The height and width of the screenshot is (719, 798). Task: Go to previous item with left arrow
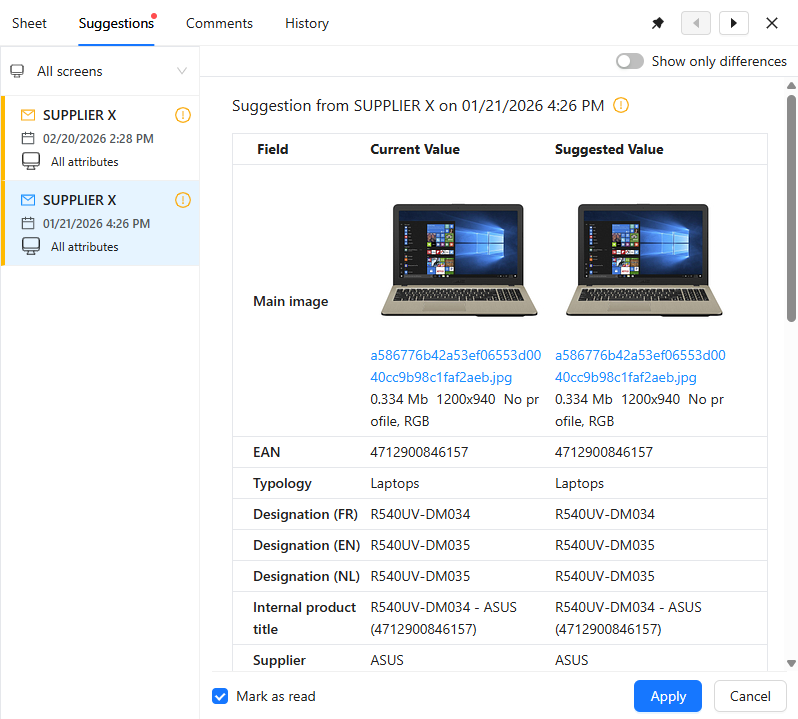tap(696, 23)
